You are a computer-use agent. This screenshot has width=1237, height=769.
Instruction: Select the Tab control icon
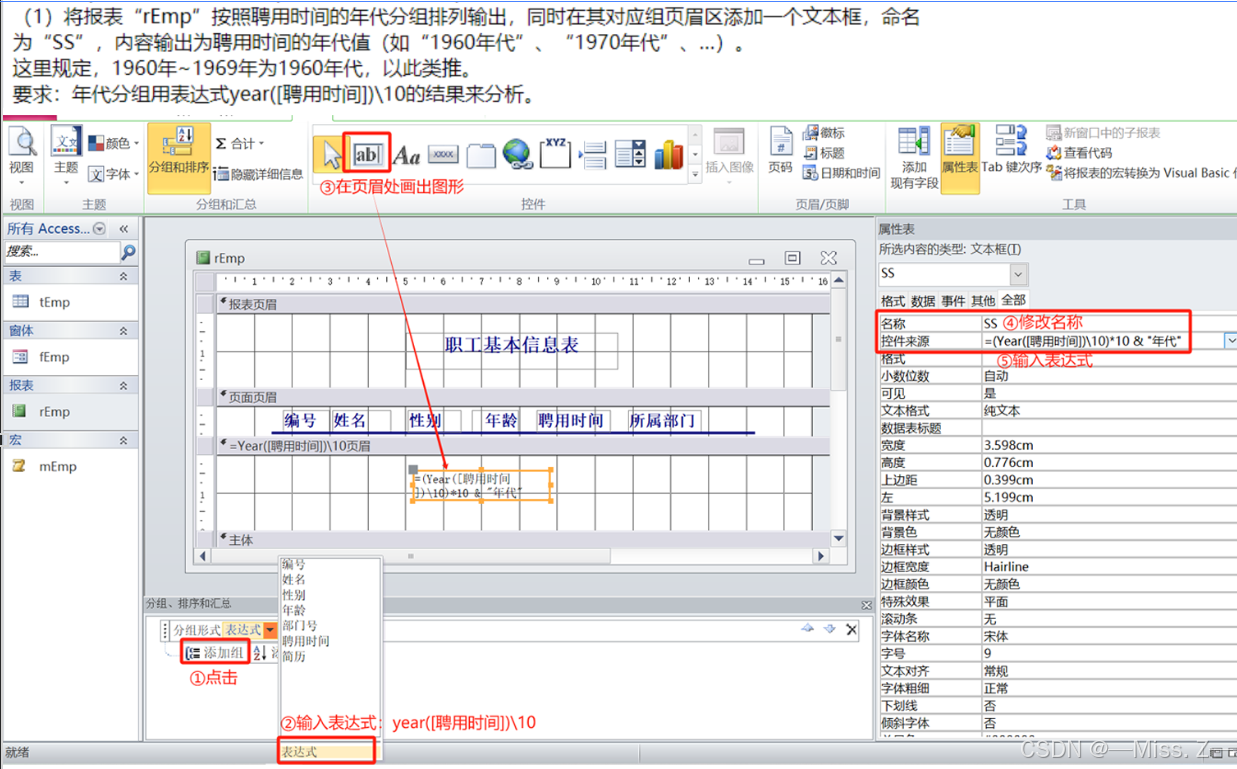(481, 155)
